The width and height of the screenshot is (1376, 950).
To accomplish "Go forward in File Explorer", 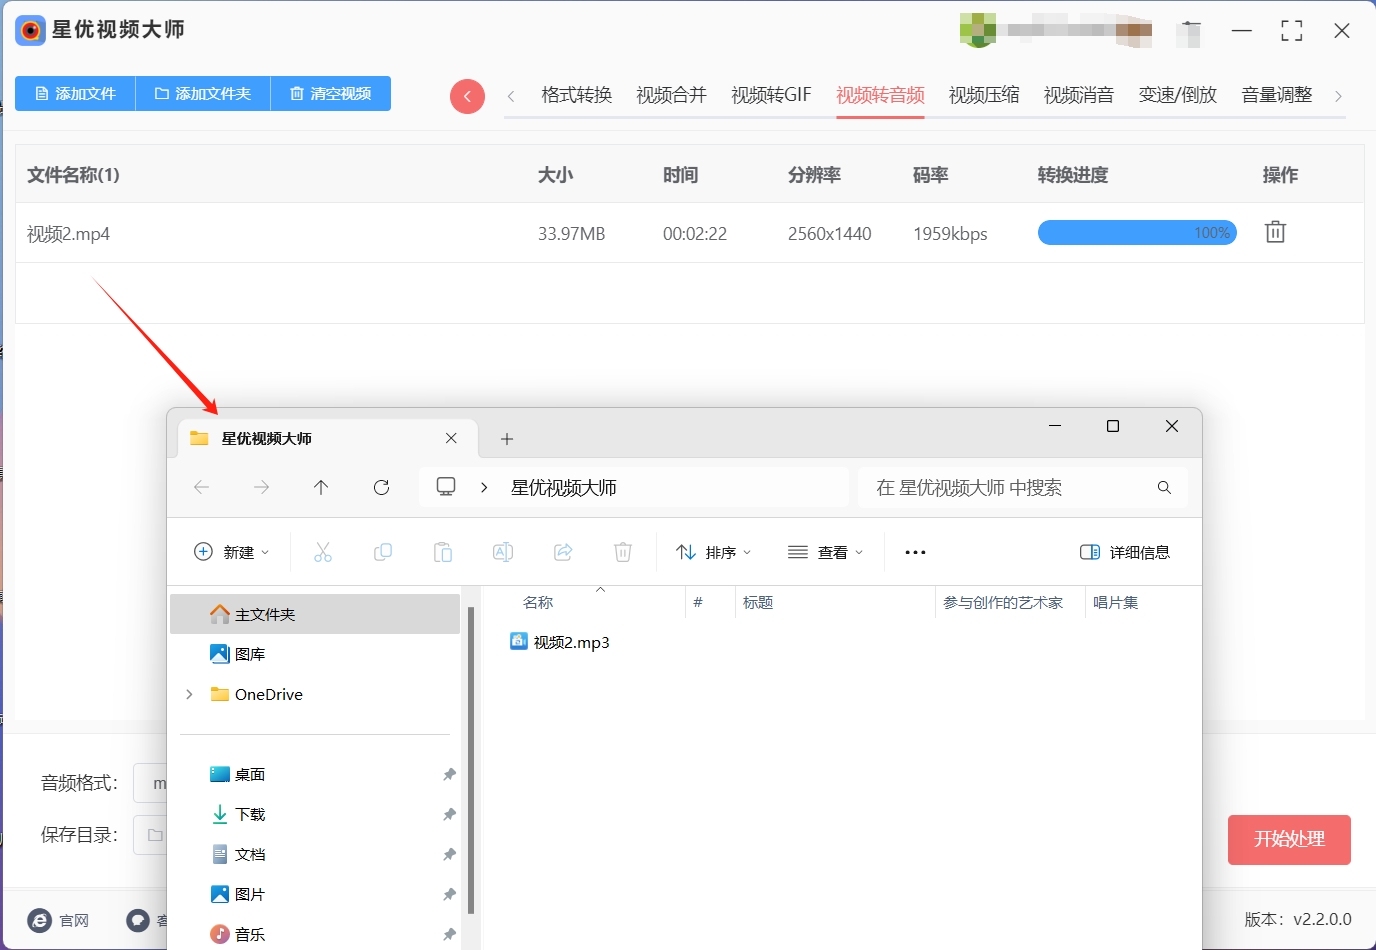I will [262, 487].
